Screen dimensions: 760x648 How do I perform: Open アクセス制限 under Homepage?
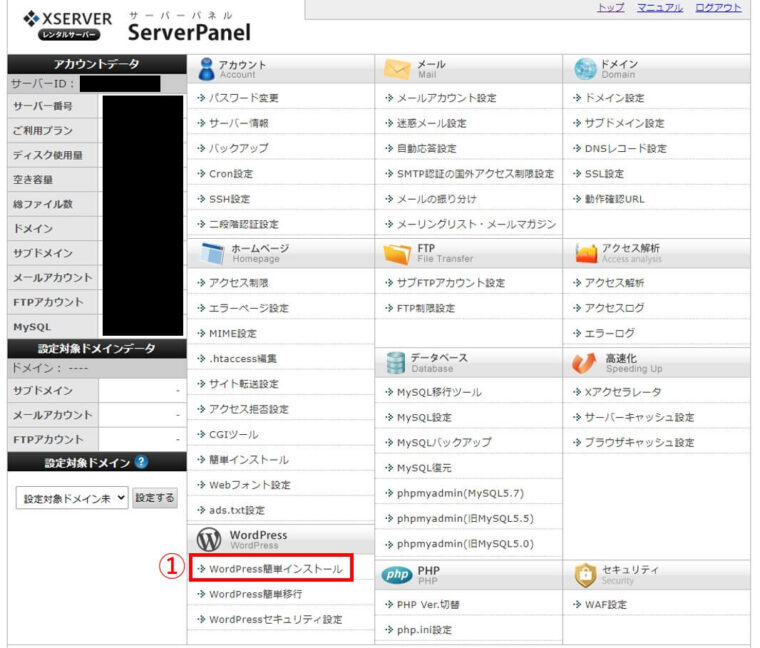coord(238,283)
